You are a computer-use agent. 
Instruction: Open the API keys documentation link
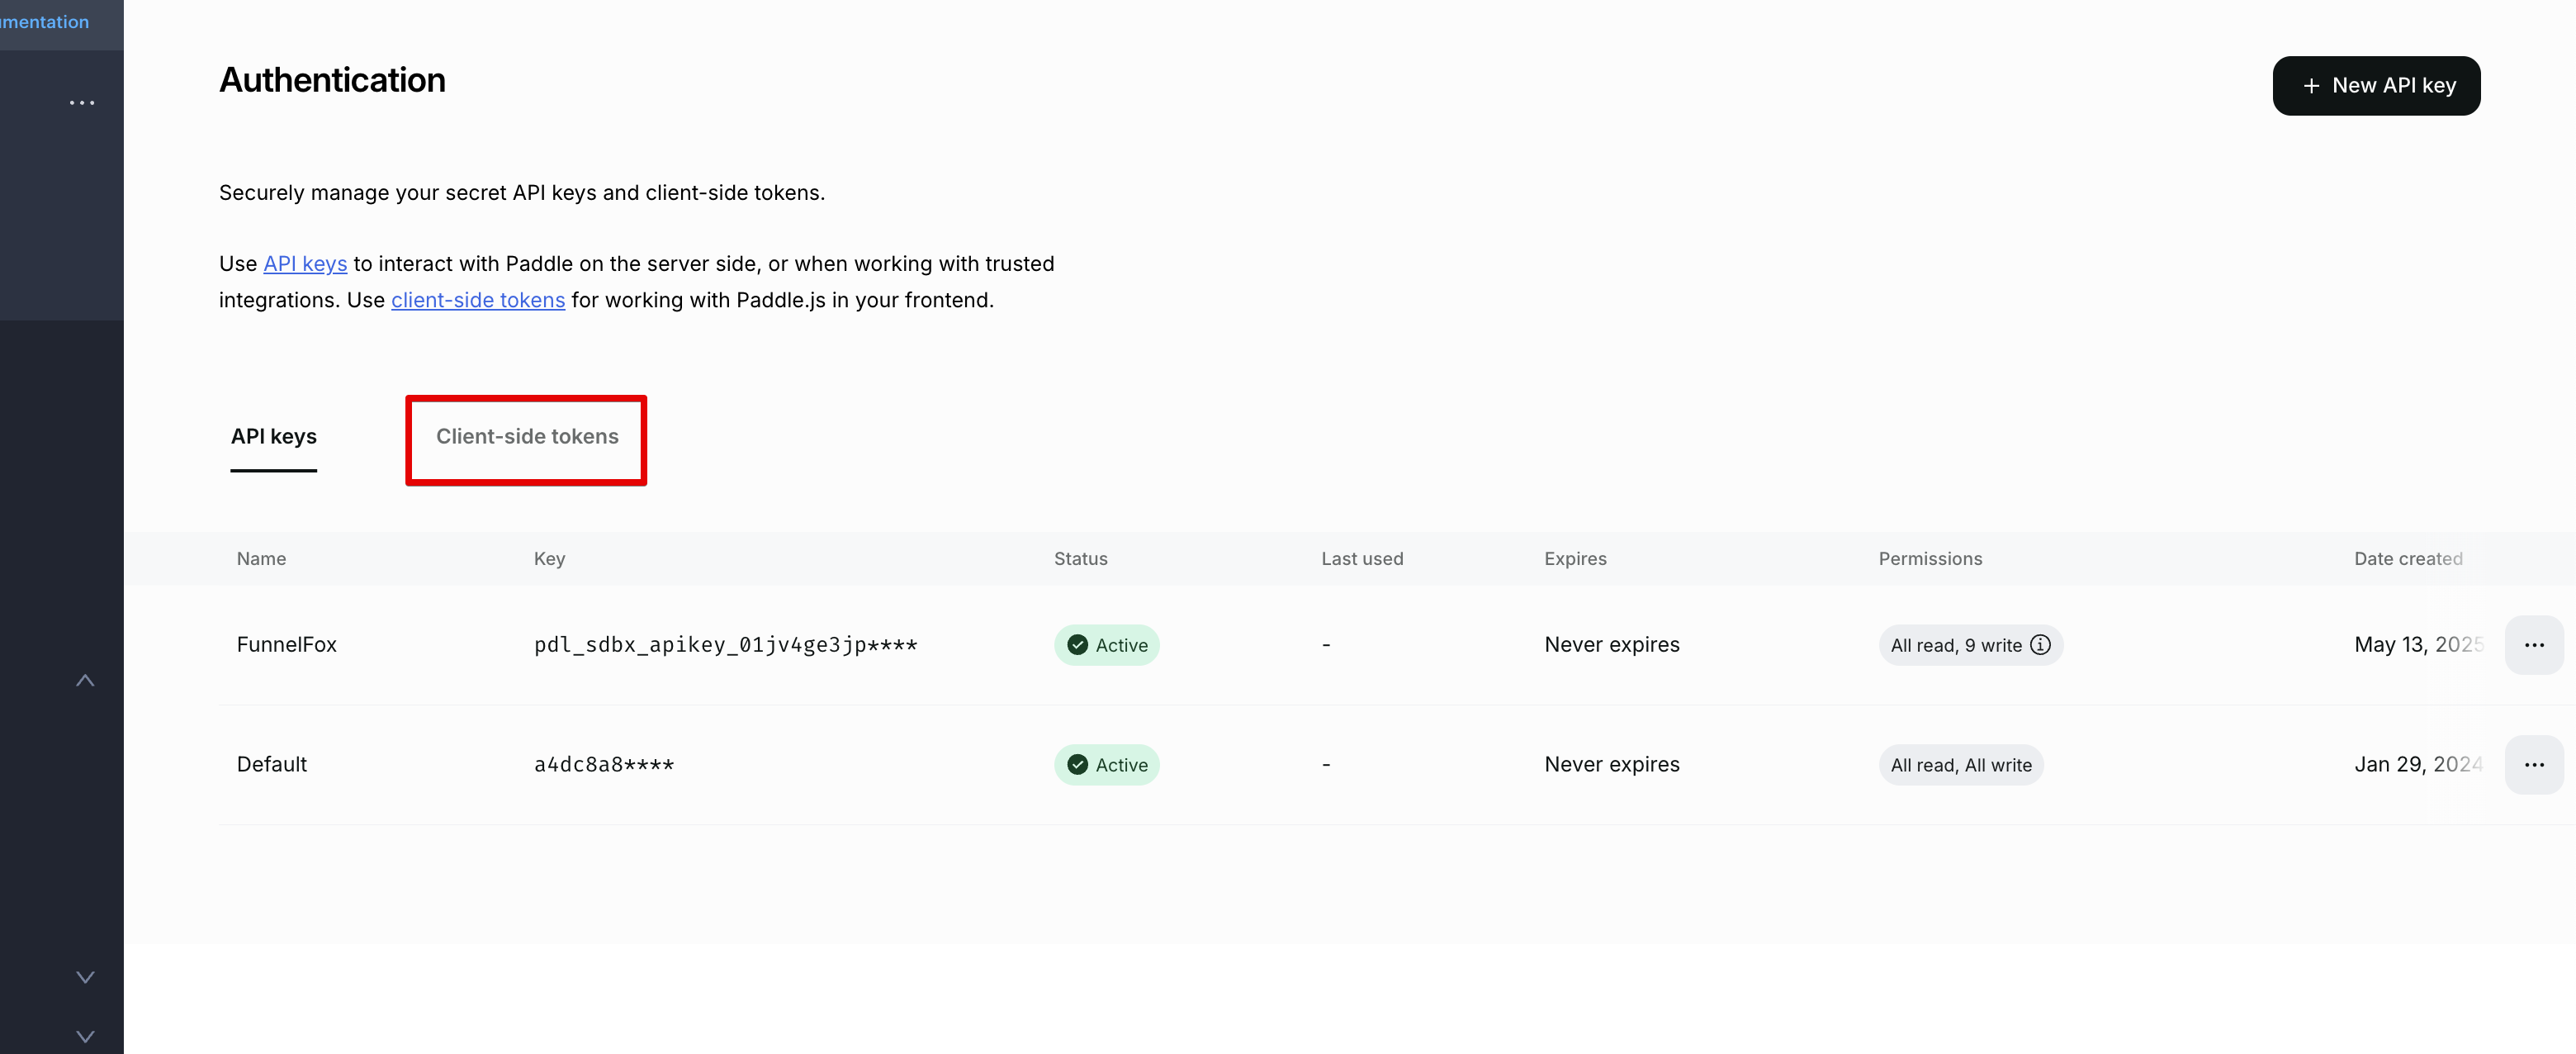305,264
